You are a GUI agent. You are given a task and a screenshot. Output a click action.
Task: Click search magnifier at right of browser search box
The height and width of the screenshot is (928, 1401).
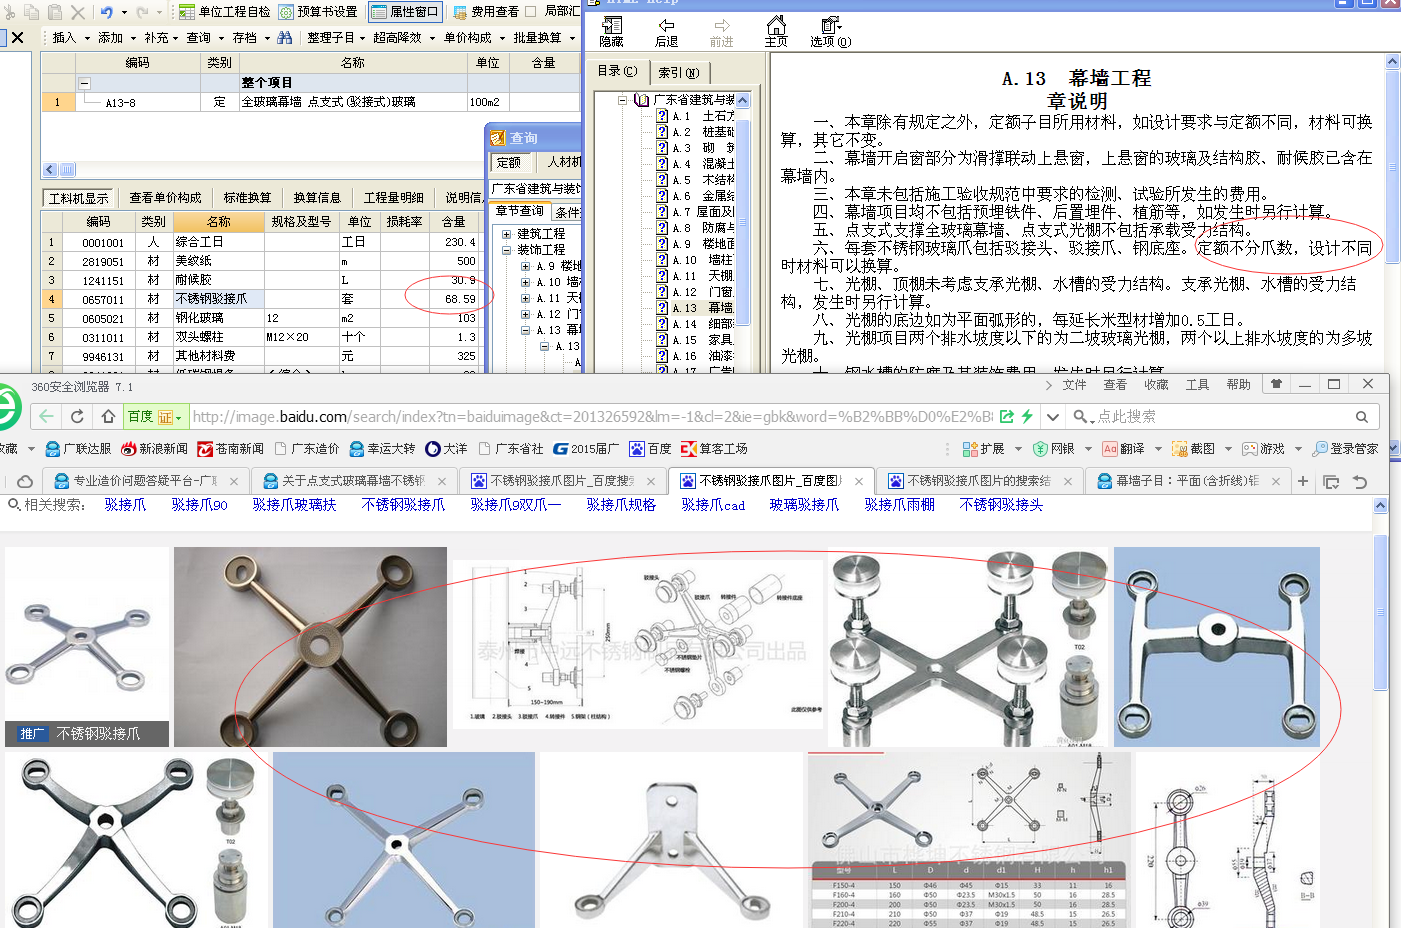(x=1361, y=416)
